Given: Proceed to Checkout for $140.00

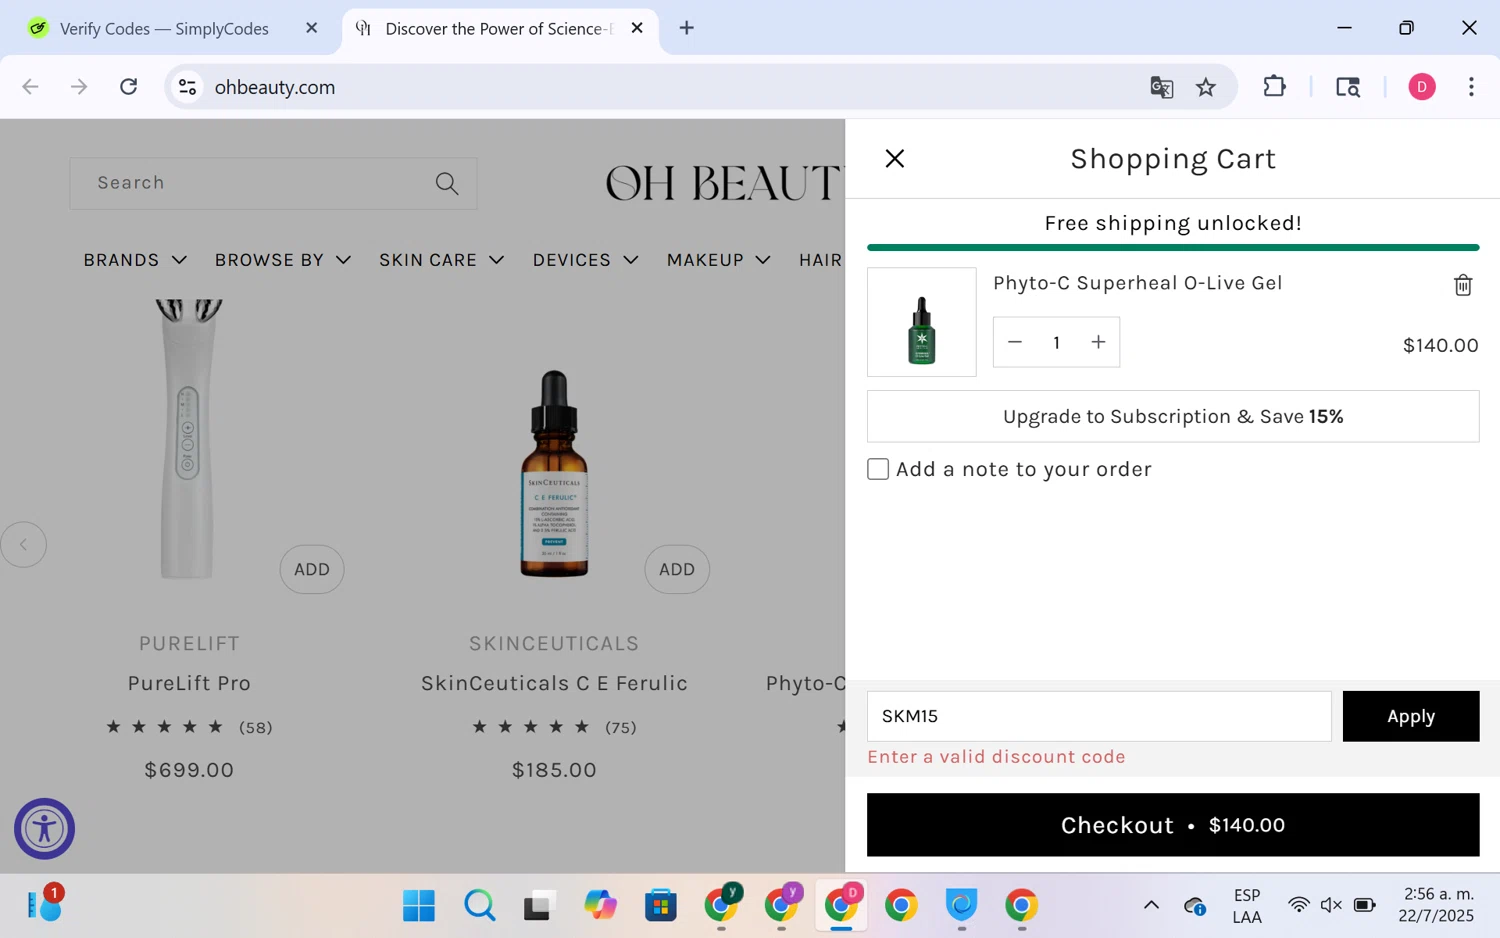Looking at the screenshot, I should click(1172, 825).
